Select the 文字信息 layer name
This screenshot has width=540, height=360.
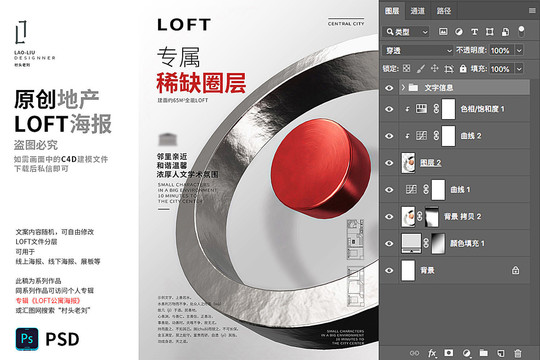click(438, 88)
